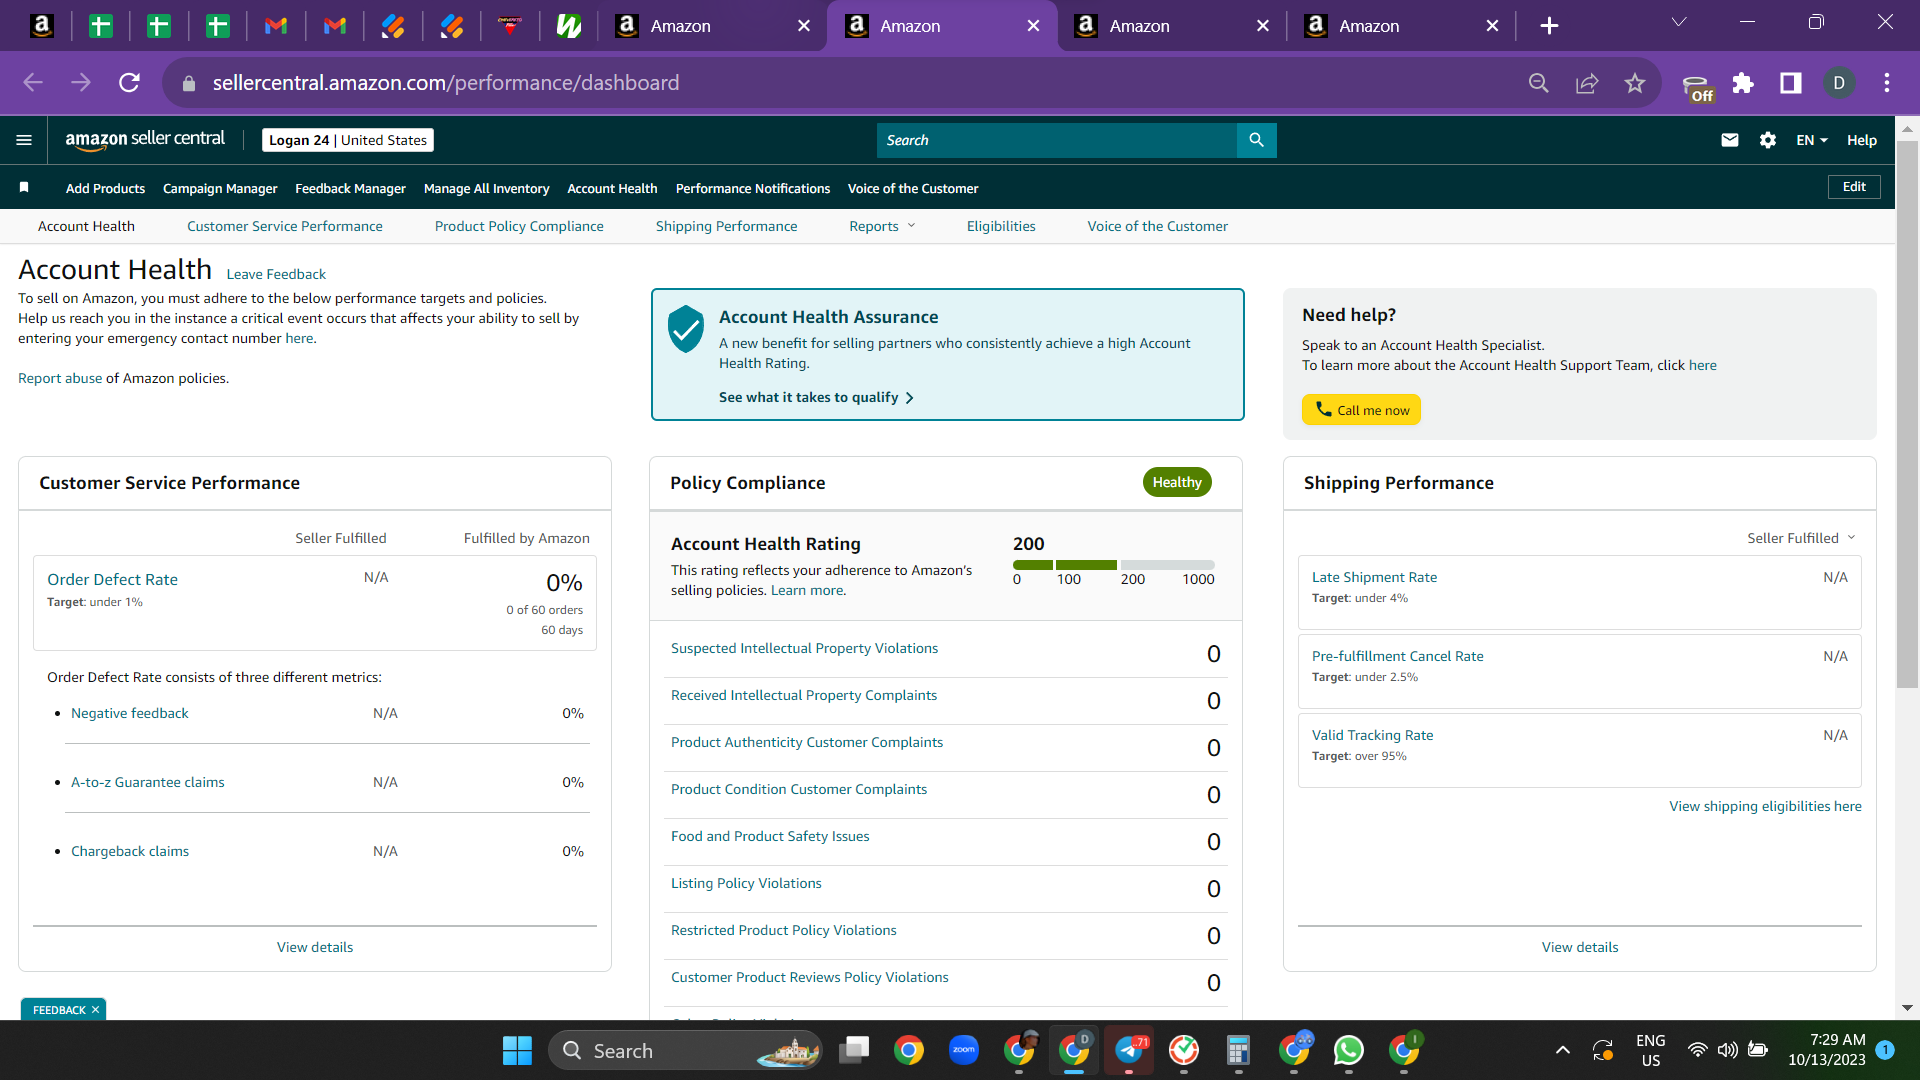Screen dimensions: 1920x1080
Task: Open the A-to-z Guarantee claims link
Action: pyautogui.click(x=147, y=782)
